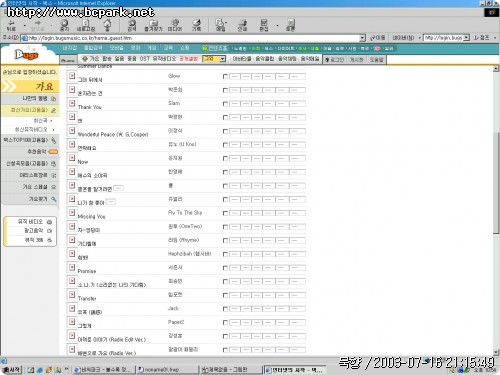Click the page vertical scrollbar thumb

coord(496,183)
